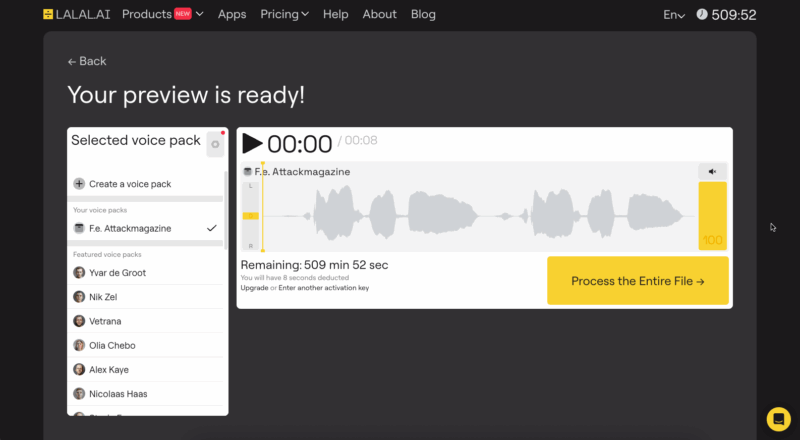Click the LALAL.AI logo
800x440 pixels.
pyautogui.click(x=77, y=14)
